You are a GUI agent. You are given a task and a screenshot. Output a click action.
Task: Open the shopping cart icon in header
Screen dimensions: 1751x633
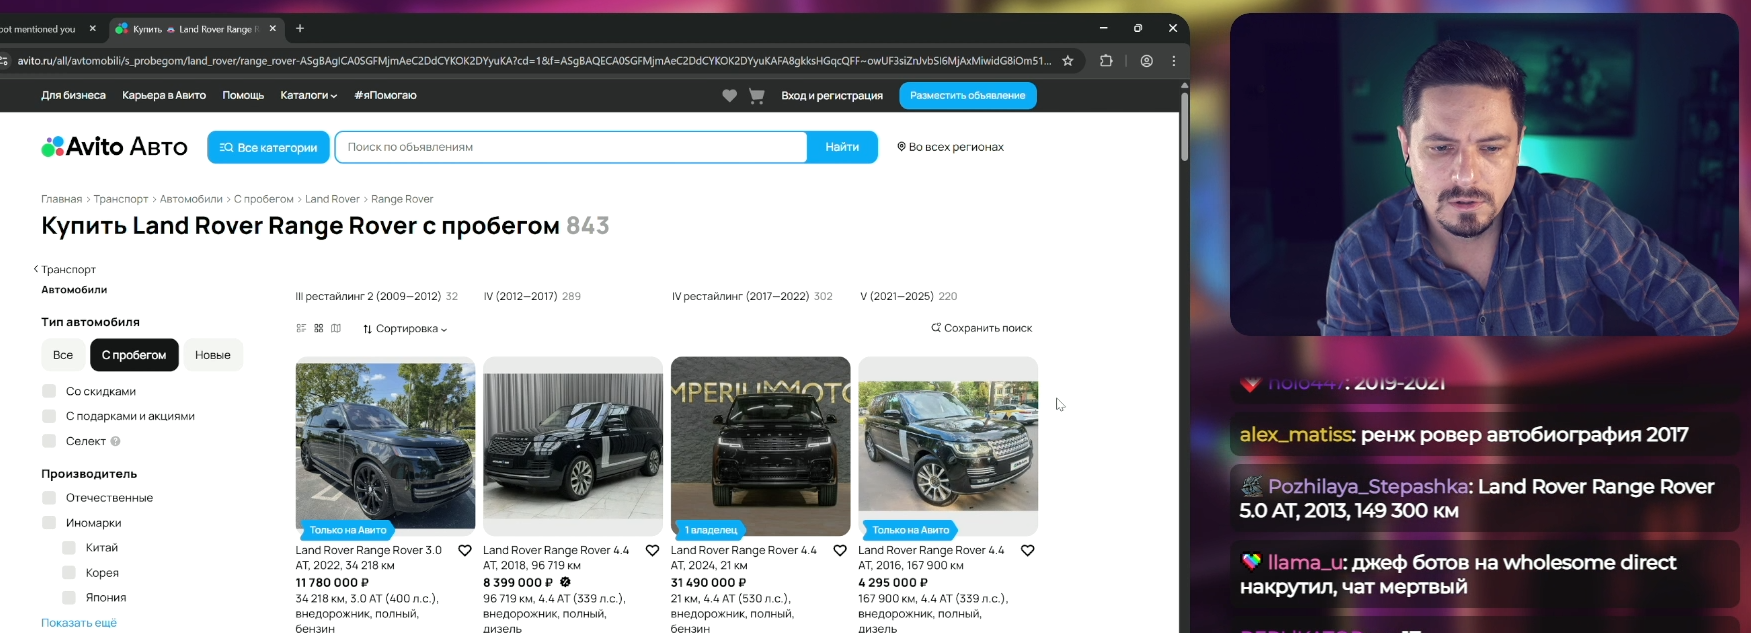(757, 95)
